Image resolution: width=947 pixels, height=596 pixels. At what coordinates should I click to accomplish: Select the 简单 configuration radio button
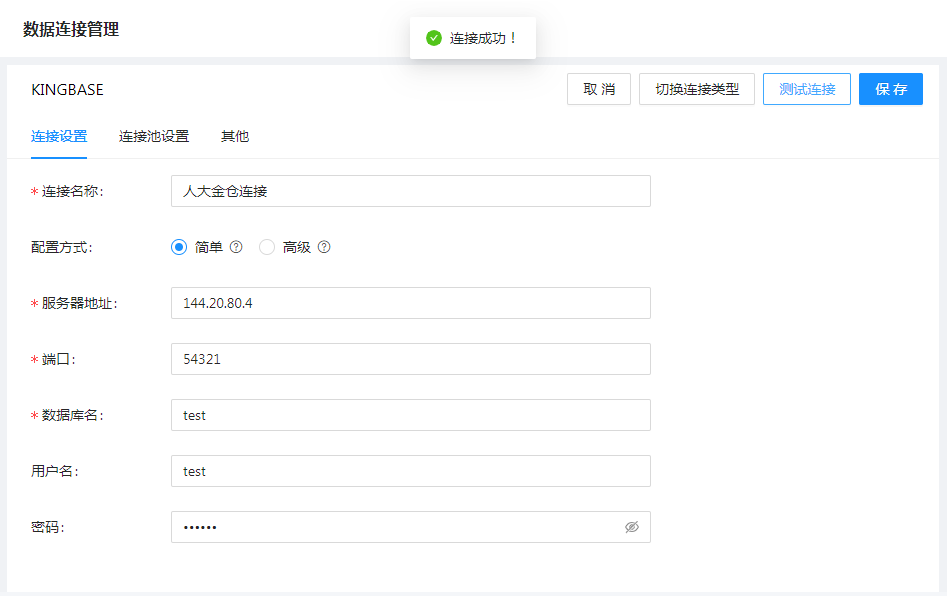tap(179, 247)
